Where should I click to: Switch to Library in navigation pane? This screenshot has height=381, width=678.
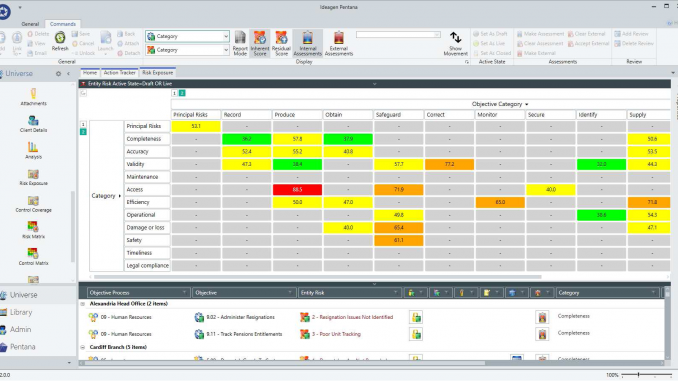point(21,312)
